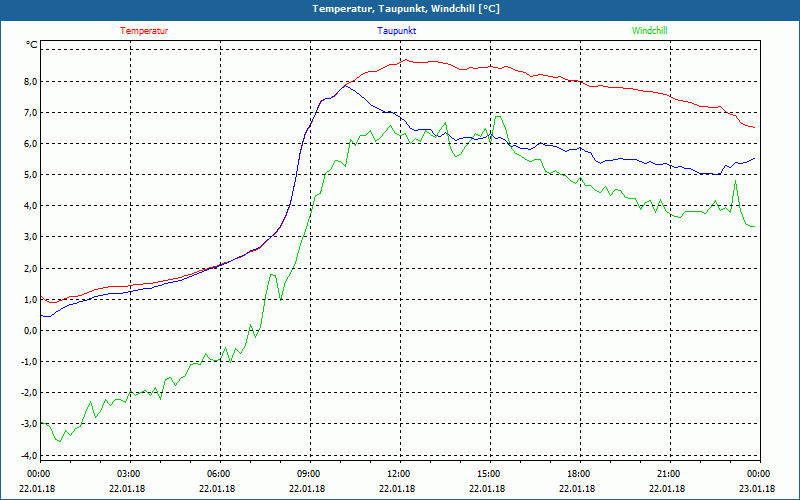Click the '09:00' time label
This screenshot has width=800, height=500.
[310, 474]
